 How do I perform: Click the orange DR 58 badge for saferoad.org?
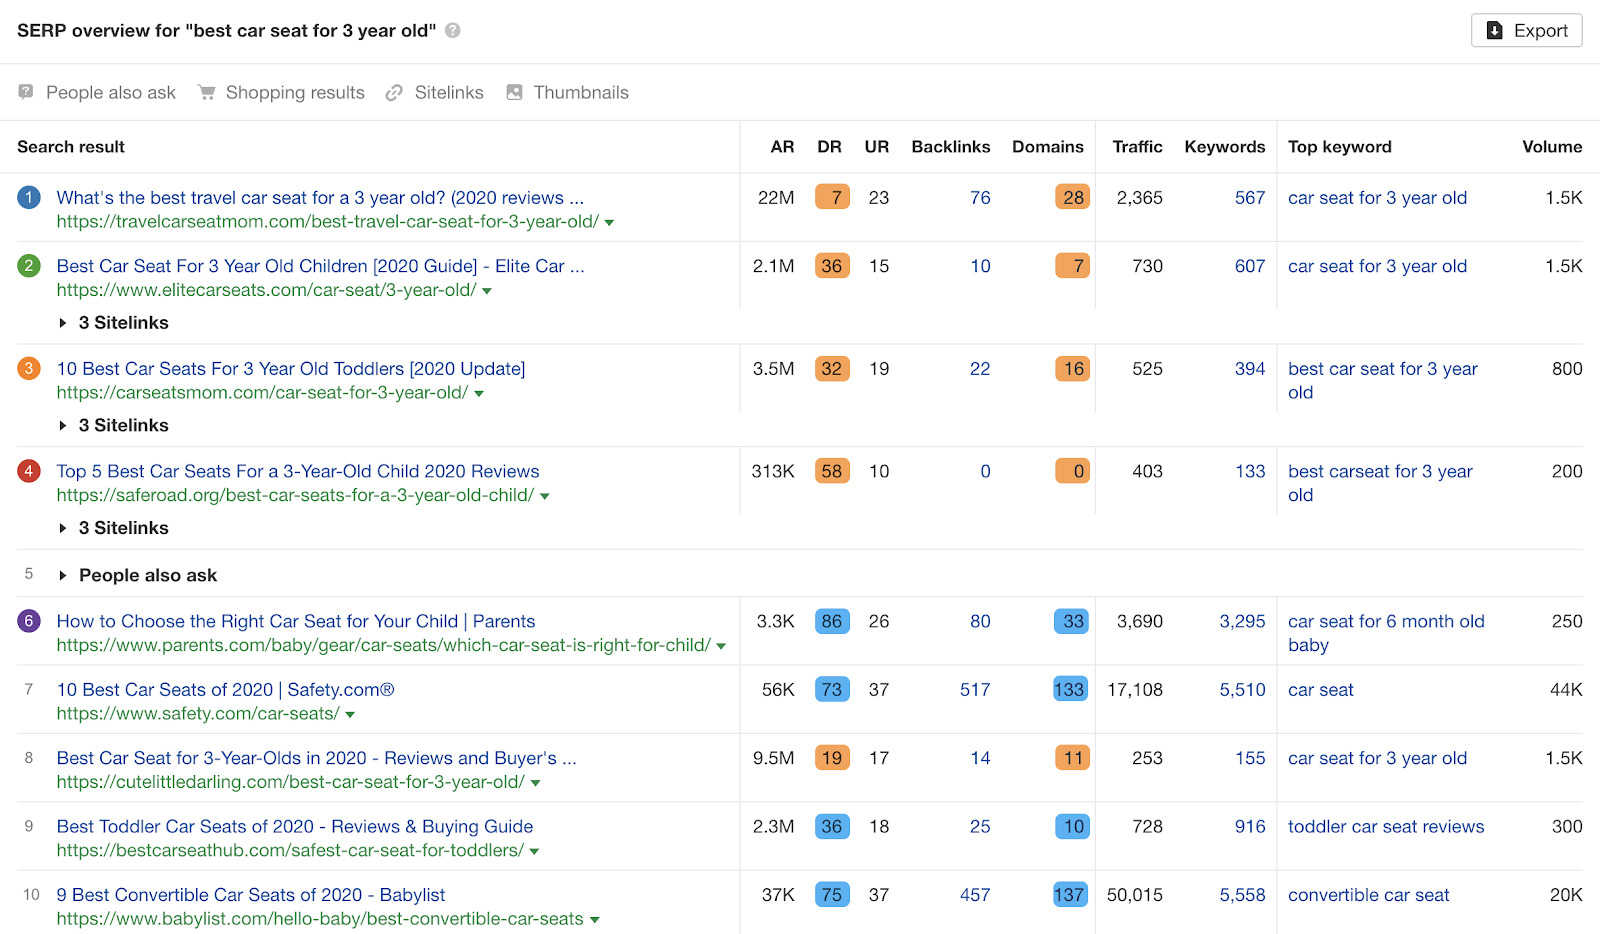[831, 470]
